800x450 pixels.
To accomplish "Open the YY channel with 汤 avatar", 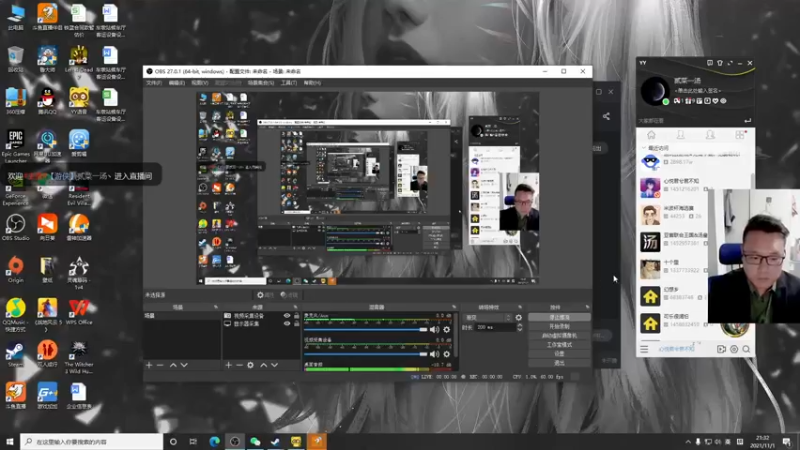I will click(x=650, y=242).
